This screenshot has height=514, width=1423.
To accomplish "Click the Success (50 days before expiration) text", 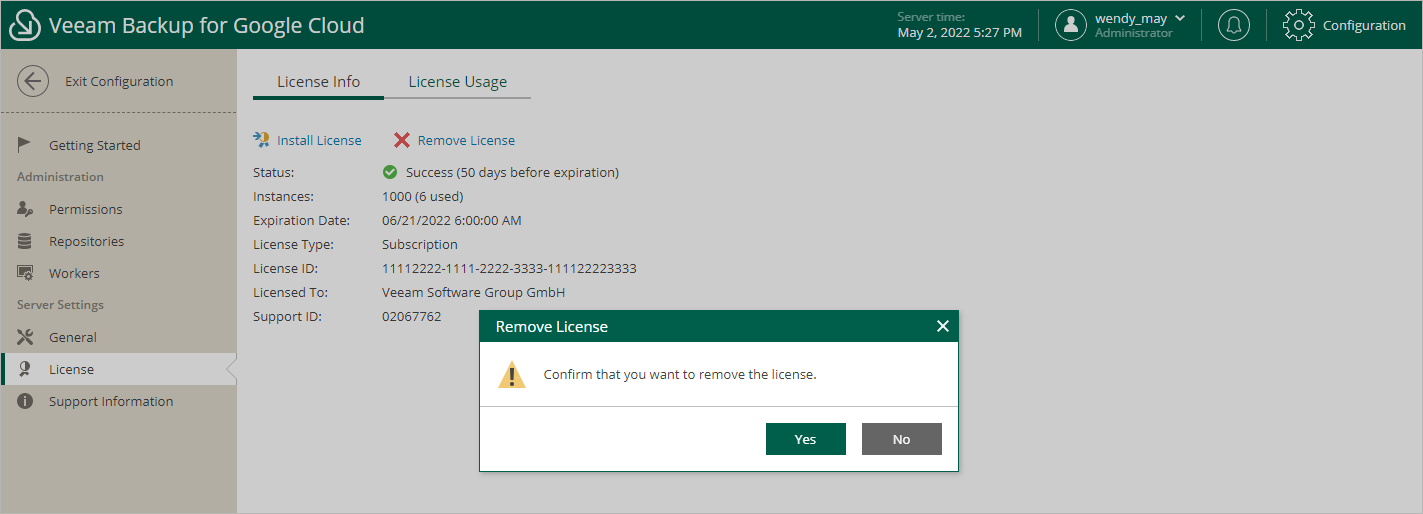I will click(512, 172).
